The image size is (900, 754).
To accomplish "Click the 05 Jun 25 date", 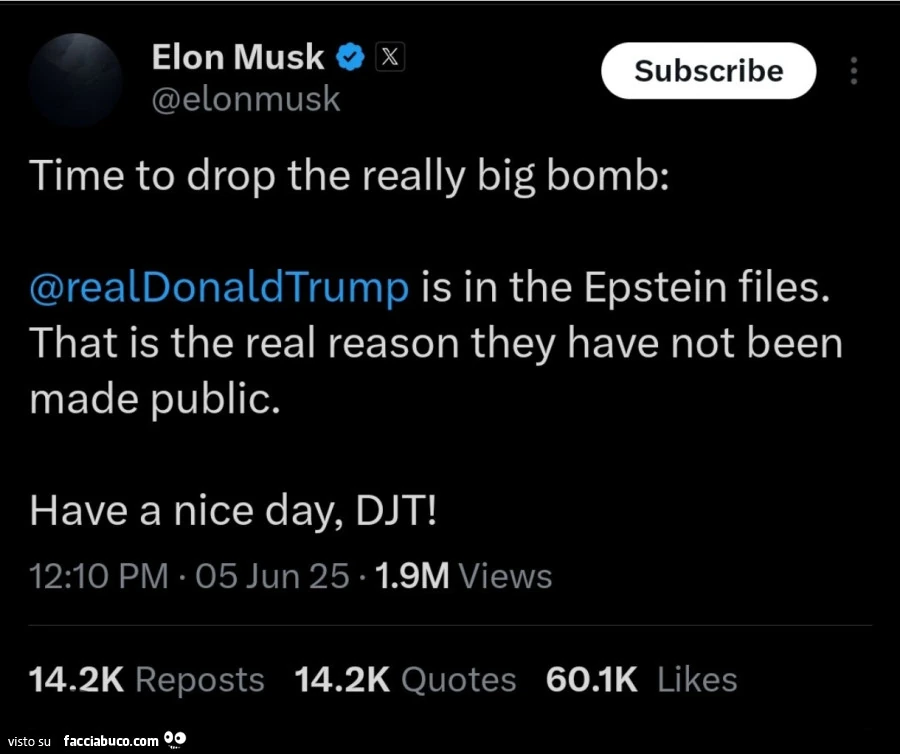I will [x=272, y=576].
